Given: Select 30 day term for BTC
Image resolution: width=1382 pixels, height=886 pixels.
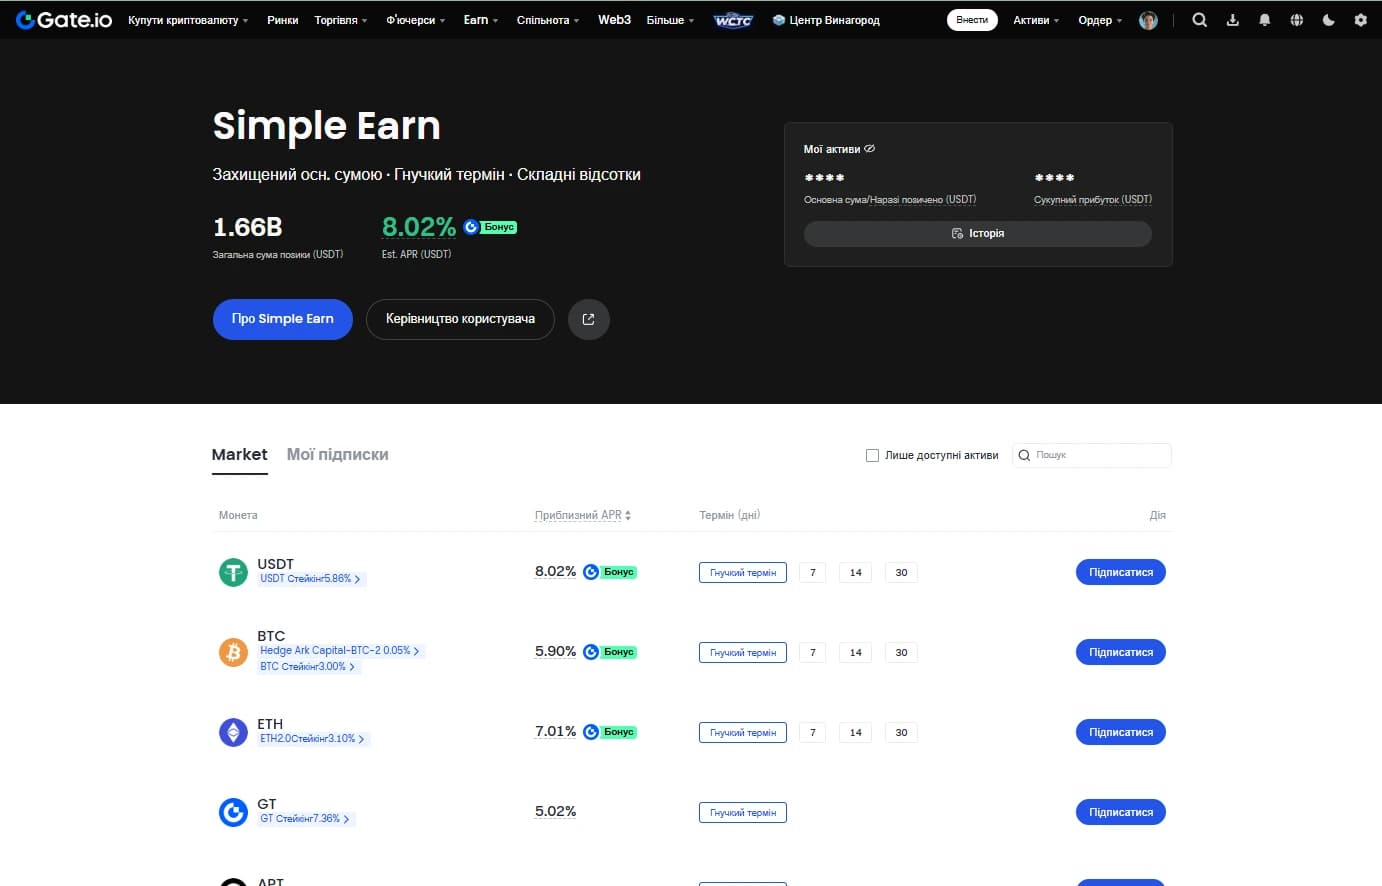Looking at the screenshot, I should tap(901, 652).
